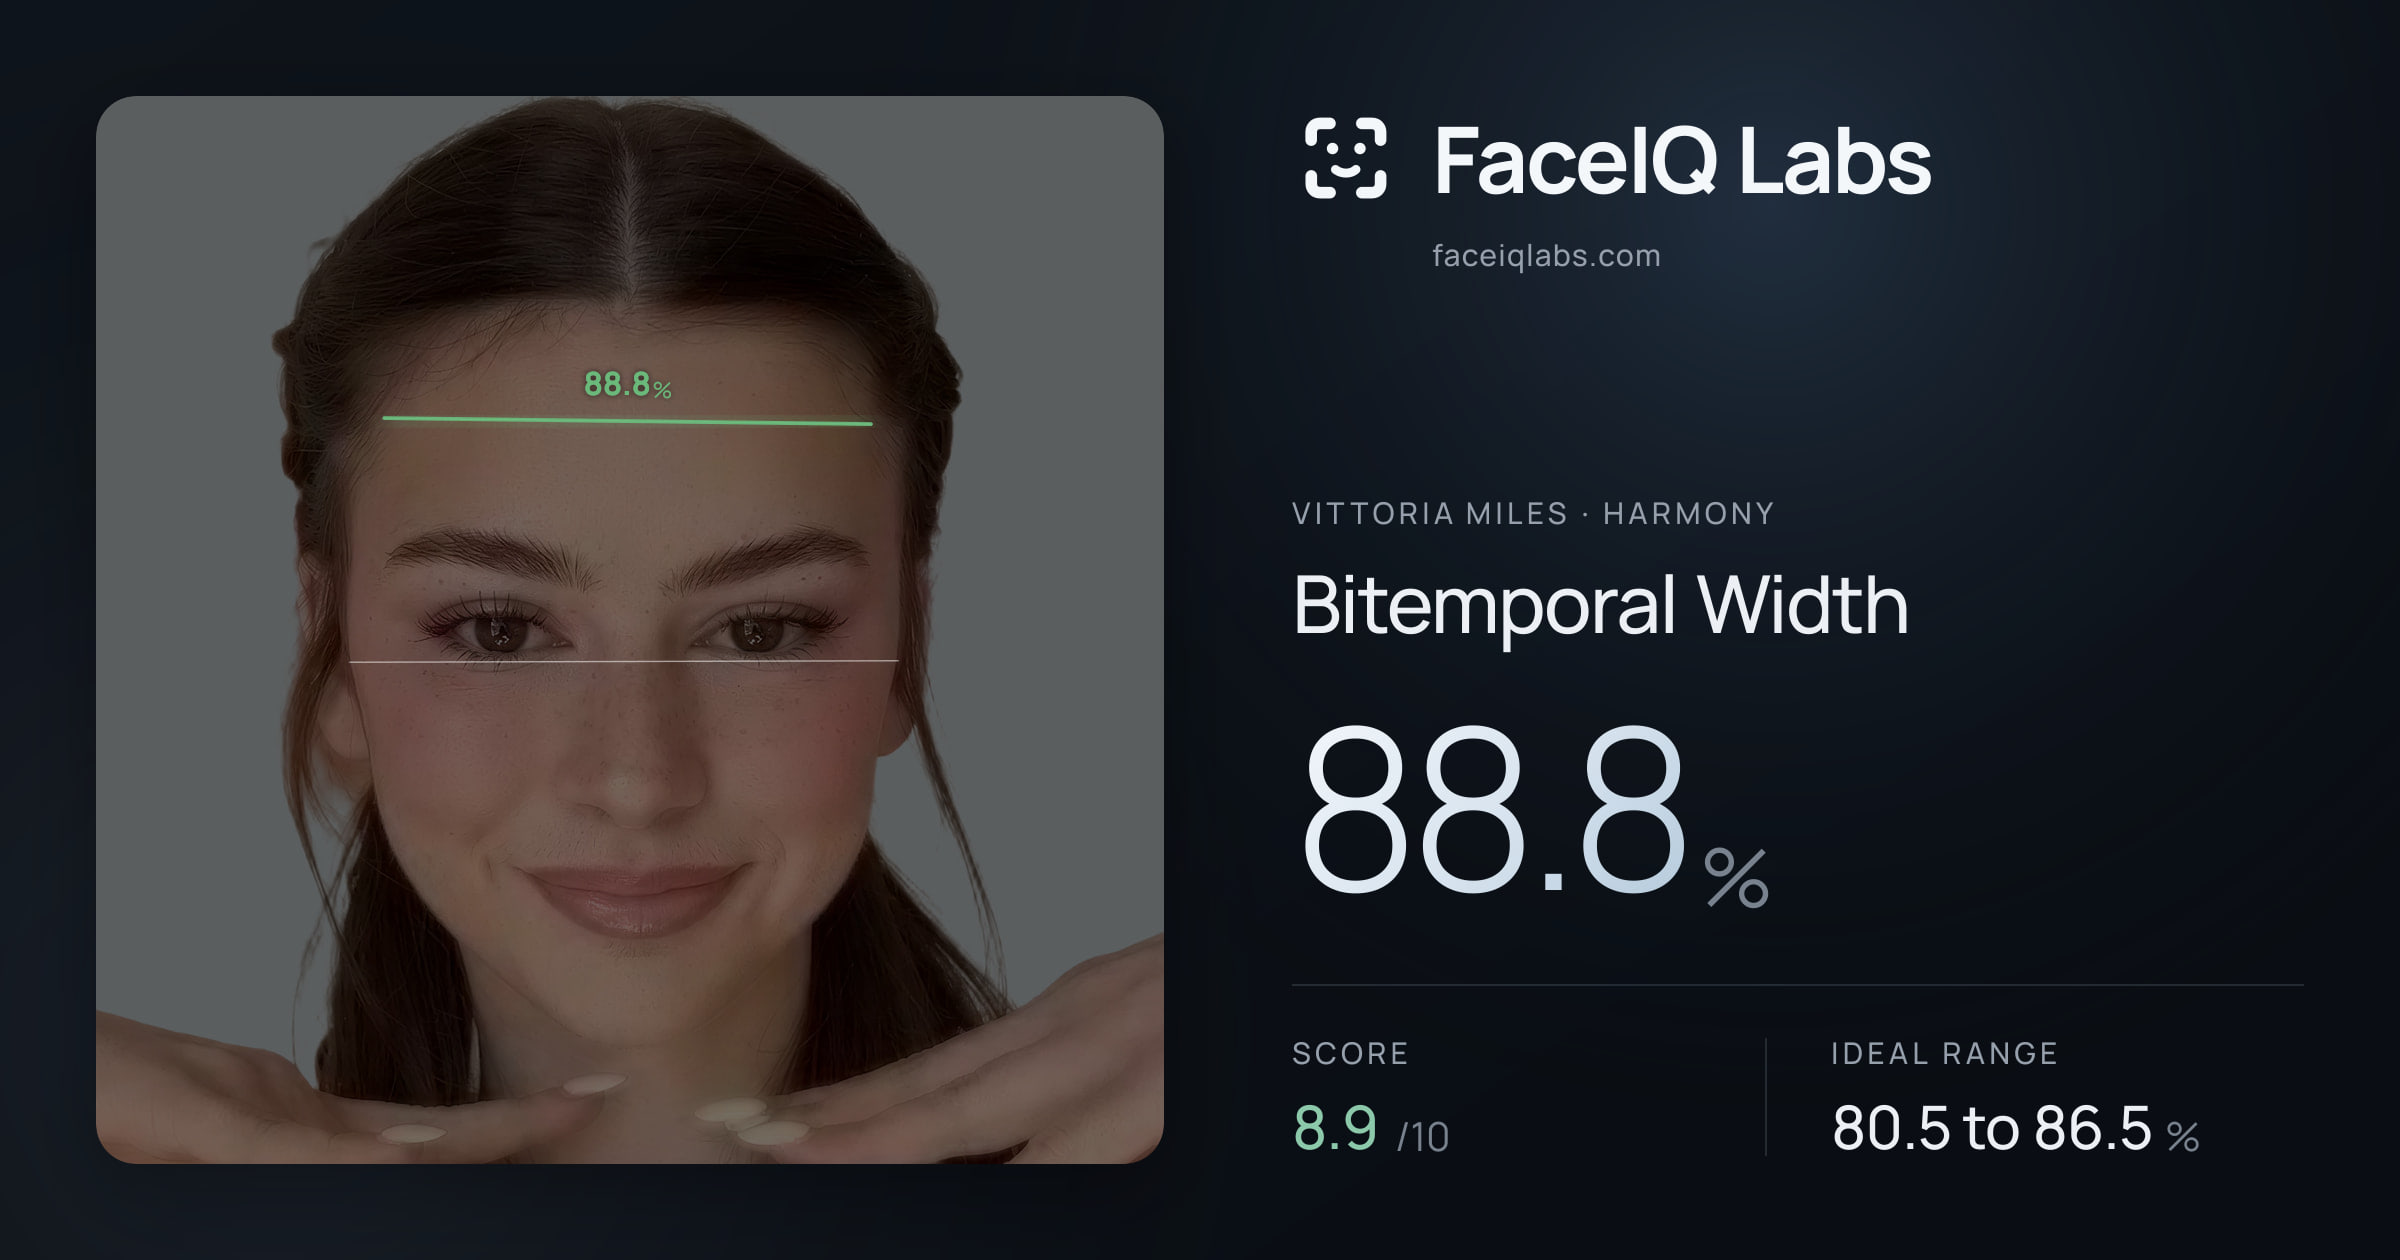Click the 80.5 to 86.5 % range
Screen dimensions: 2400x1260
[2015, 1129]
